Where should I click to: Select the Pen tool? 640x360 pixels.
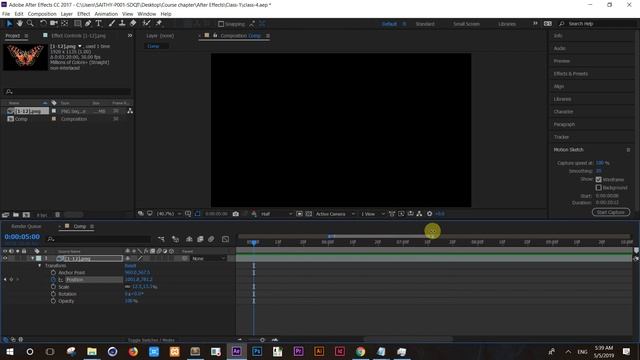[x=88, y=24]
